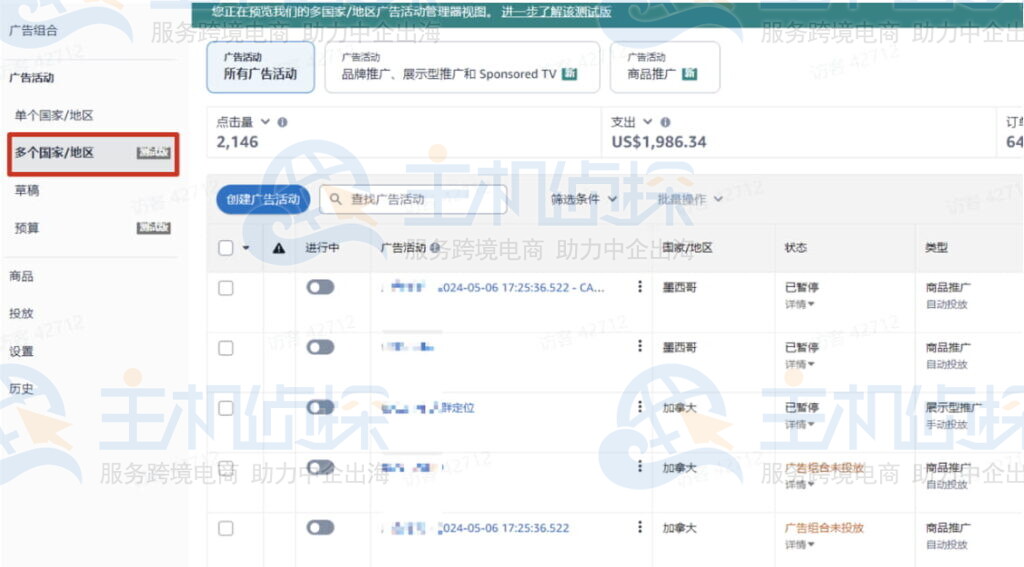Open dropdown arrow next to select-all checkbox
This screenshot has width=1024, height=567.
tap(246, 248)
